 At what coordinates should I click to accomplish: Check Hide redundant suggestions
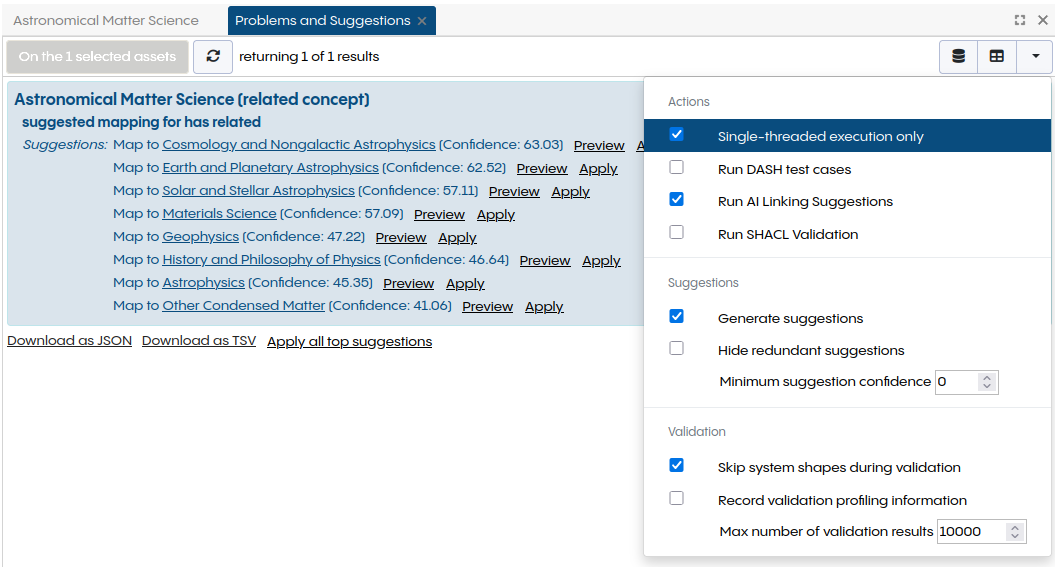[x=677, y=349]
